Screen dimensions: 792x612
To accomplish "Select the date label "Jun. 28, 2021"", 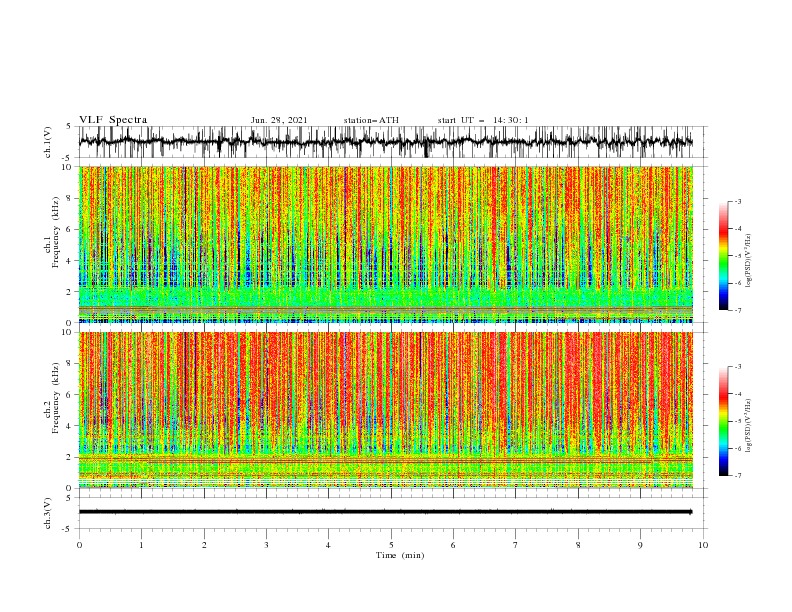I will (279, 120).
